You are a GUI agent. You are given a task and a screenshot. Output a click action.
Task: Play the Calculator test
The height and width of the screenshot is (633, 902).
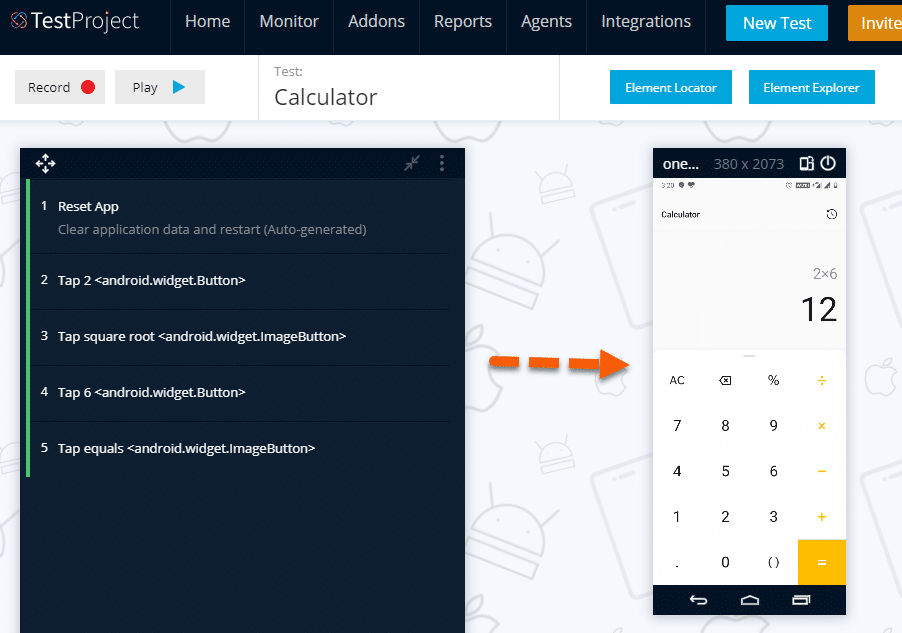[x=159, y=87]
